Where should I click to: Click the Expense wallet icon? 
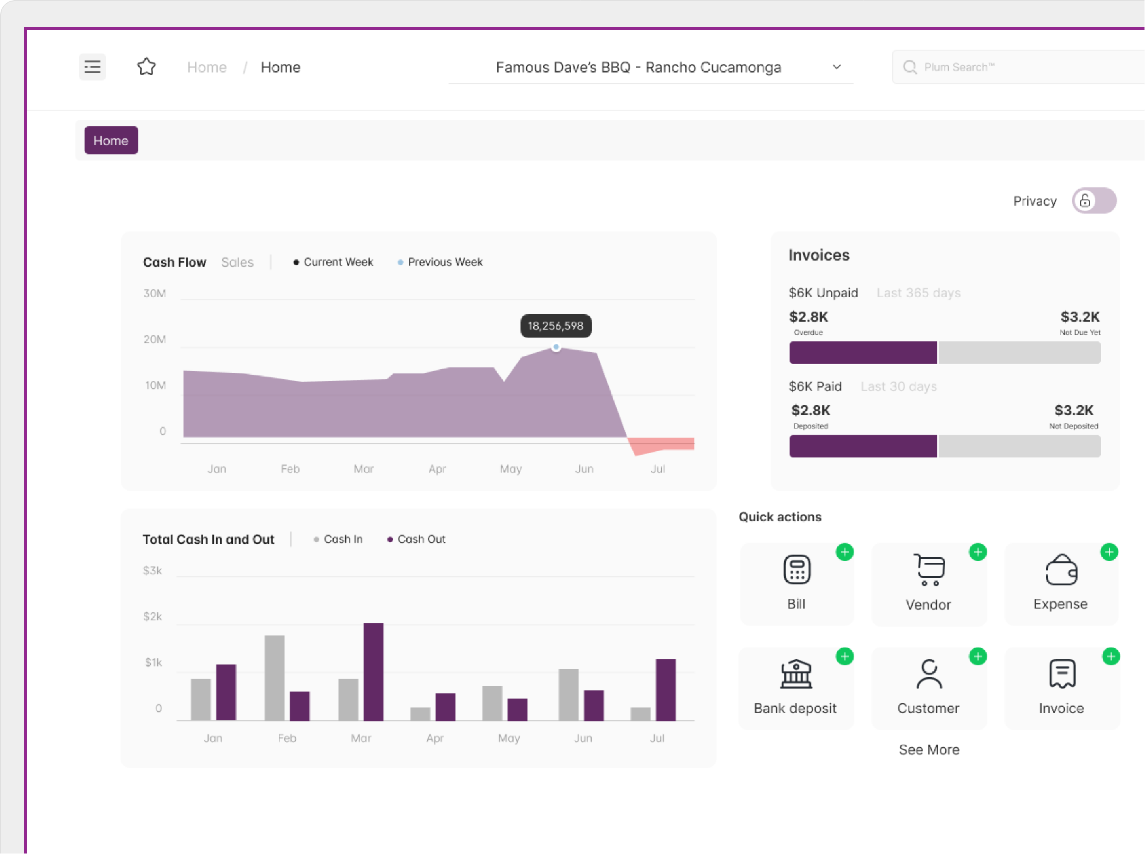[1061, 570]
